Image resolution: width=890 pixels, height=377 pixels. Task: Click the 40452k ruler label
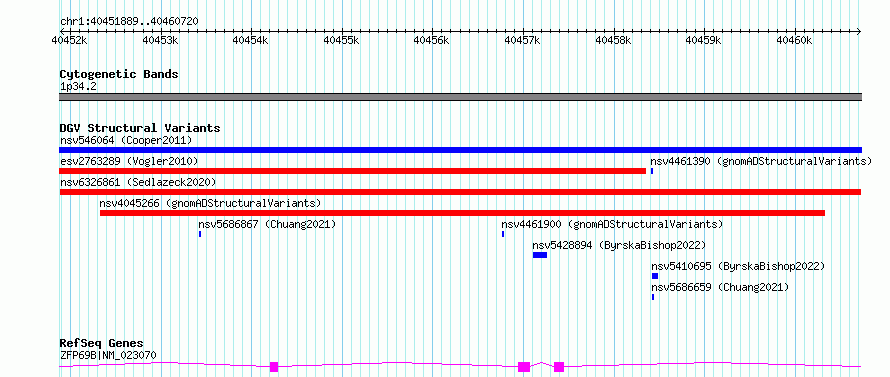pos(69,40)
